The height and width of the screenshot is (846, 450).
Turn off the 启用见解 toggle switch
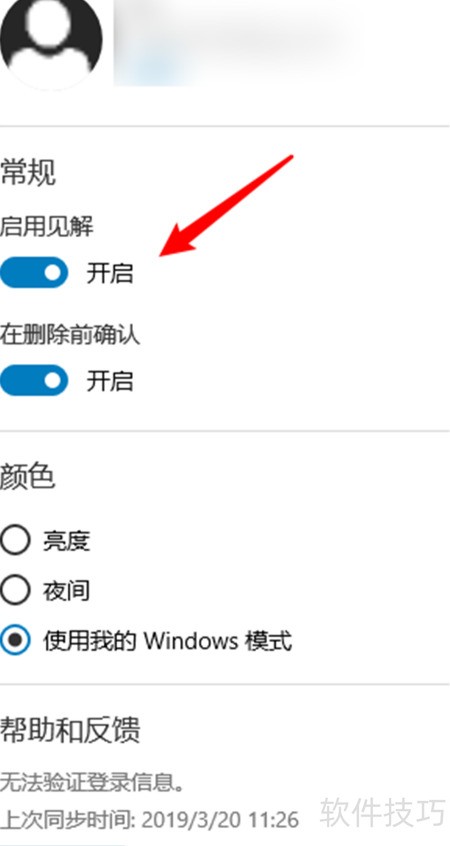(34, 272)
